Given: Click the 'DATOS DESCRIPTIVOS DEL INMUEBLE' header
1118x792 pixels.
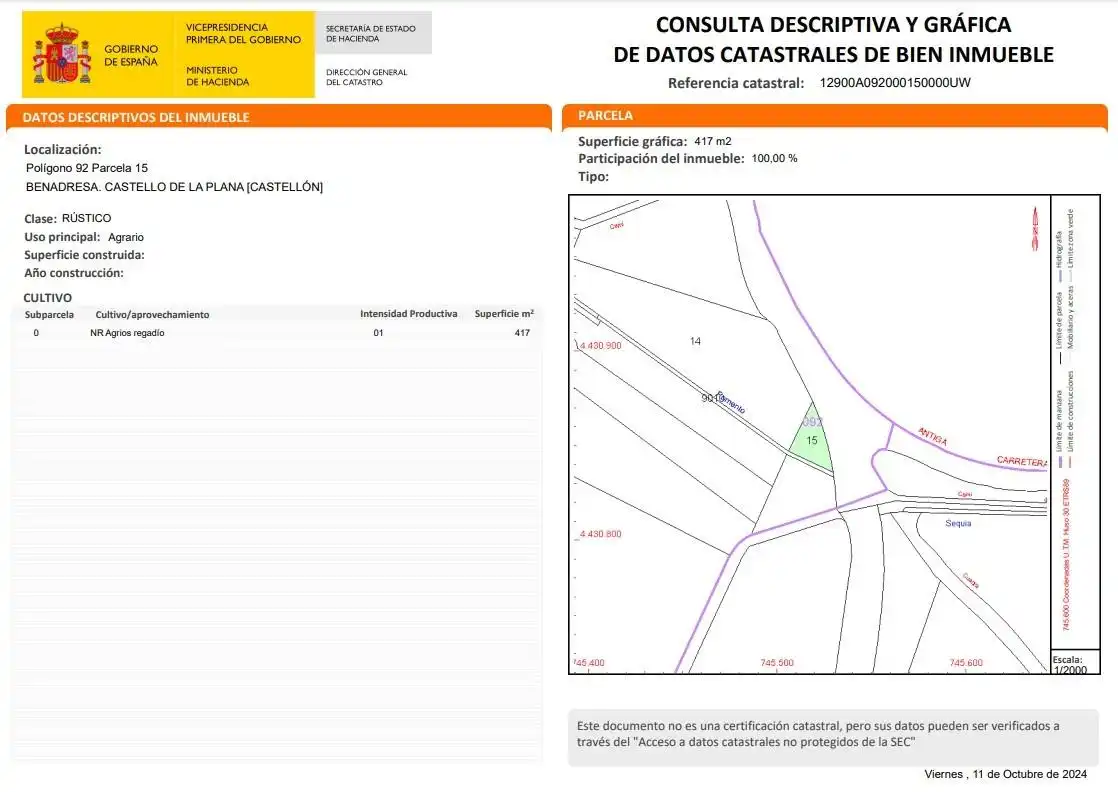Looking at the screenshot, I should click(135, 118).
